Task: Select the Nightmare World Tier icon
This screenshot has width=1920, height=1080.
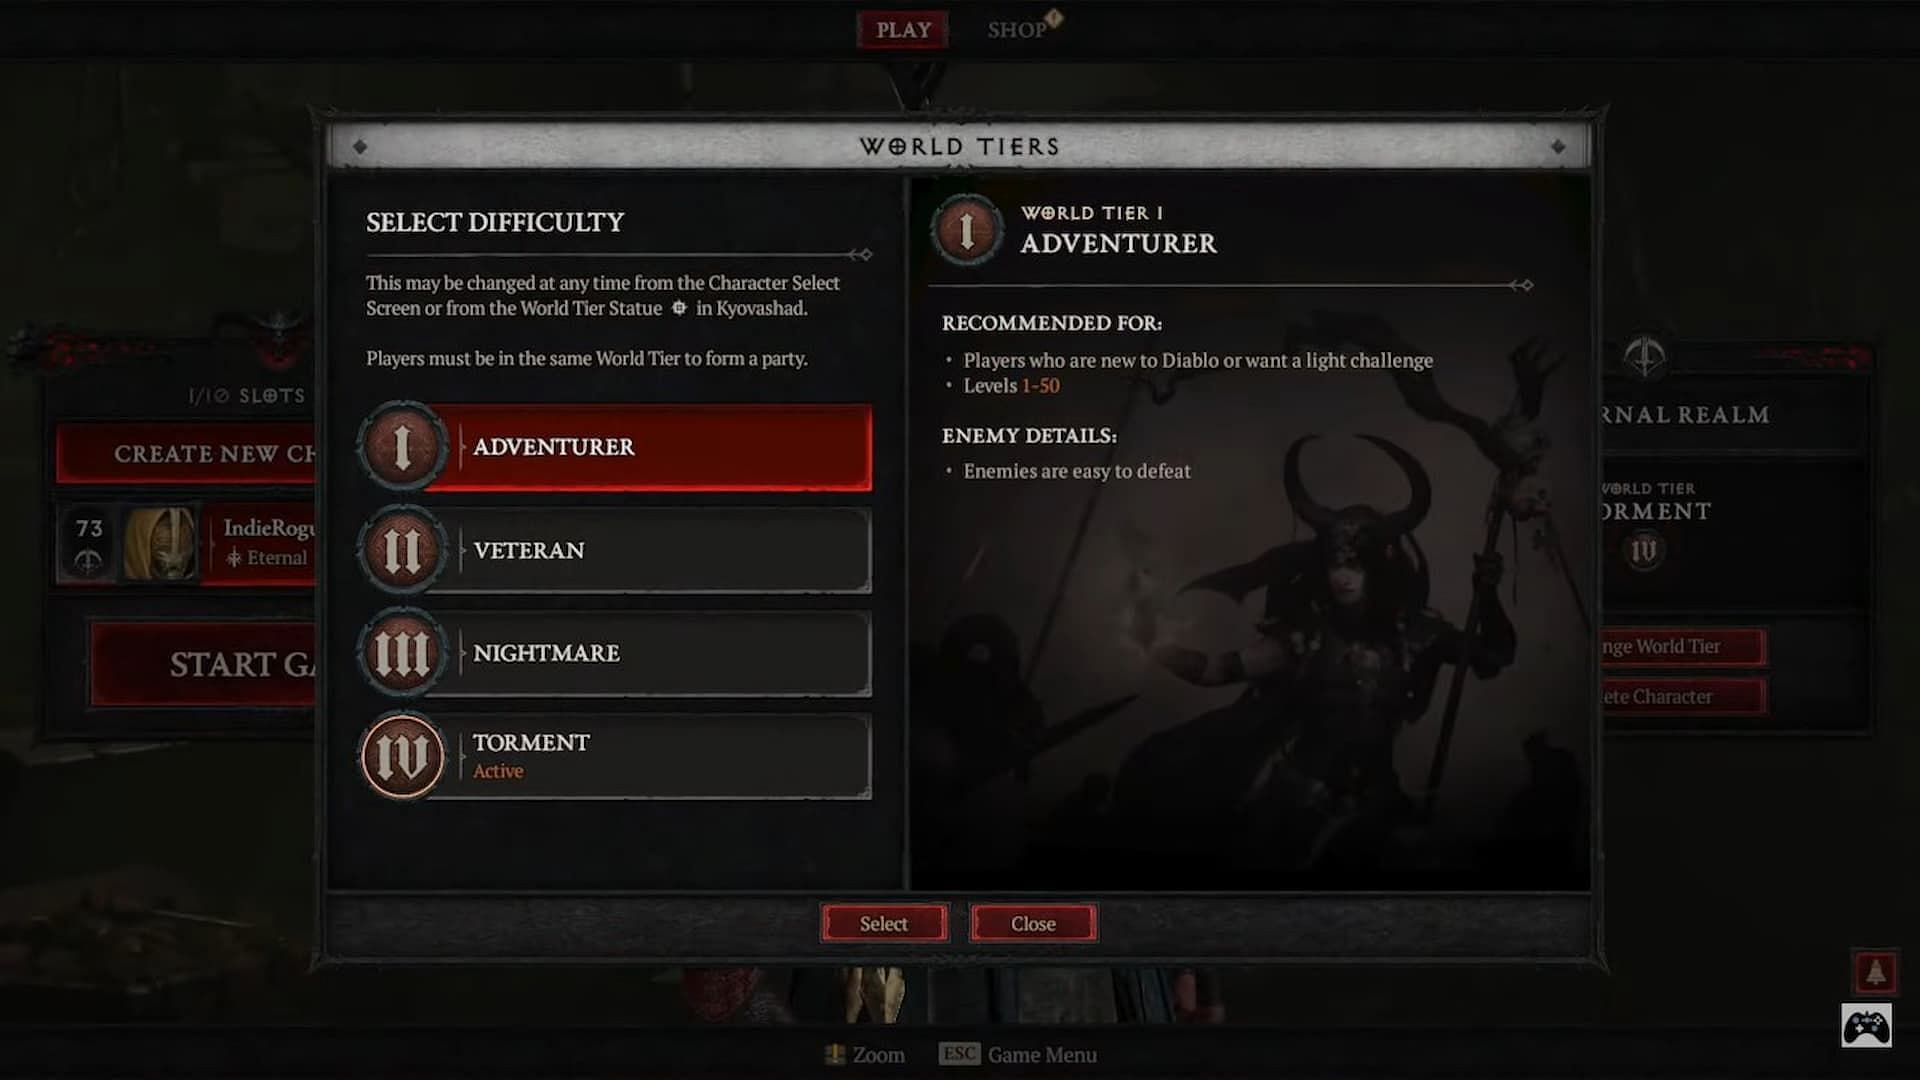Action: [401, 651]
